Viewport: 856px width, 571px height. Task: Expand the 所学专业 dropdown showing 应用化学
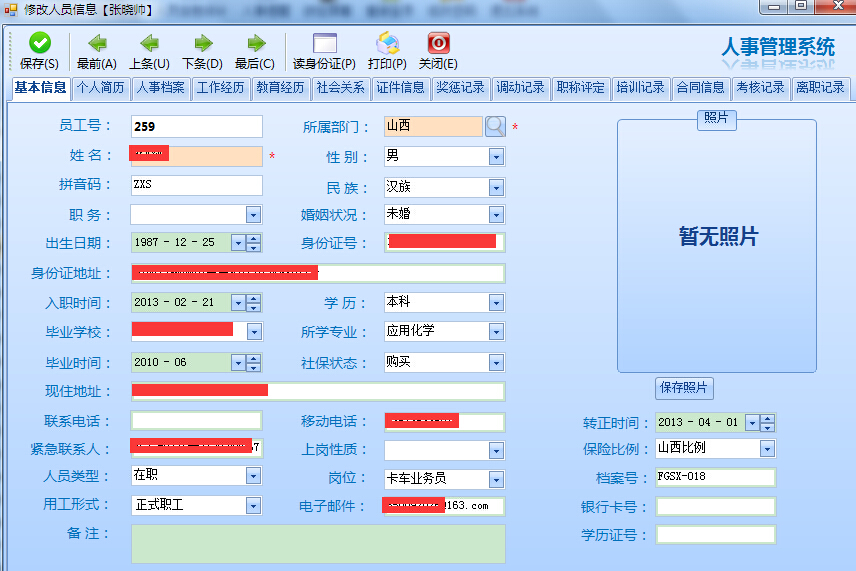496,331
